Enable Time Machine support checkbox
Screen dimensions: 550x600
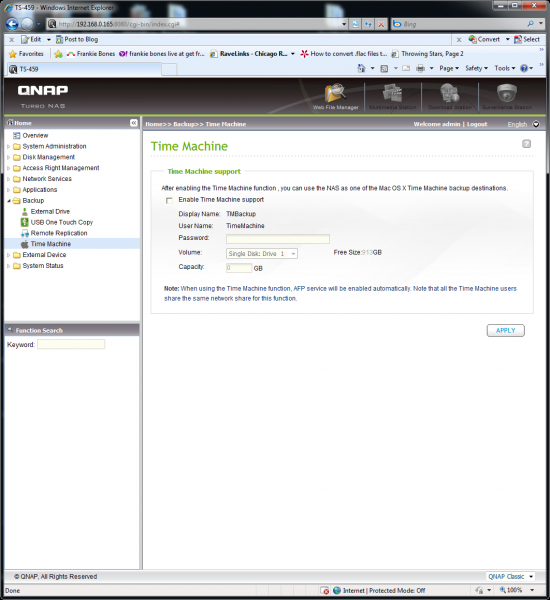[169, 201]
